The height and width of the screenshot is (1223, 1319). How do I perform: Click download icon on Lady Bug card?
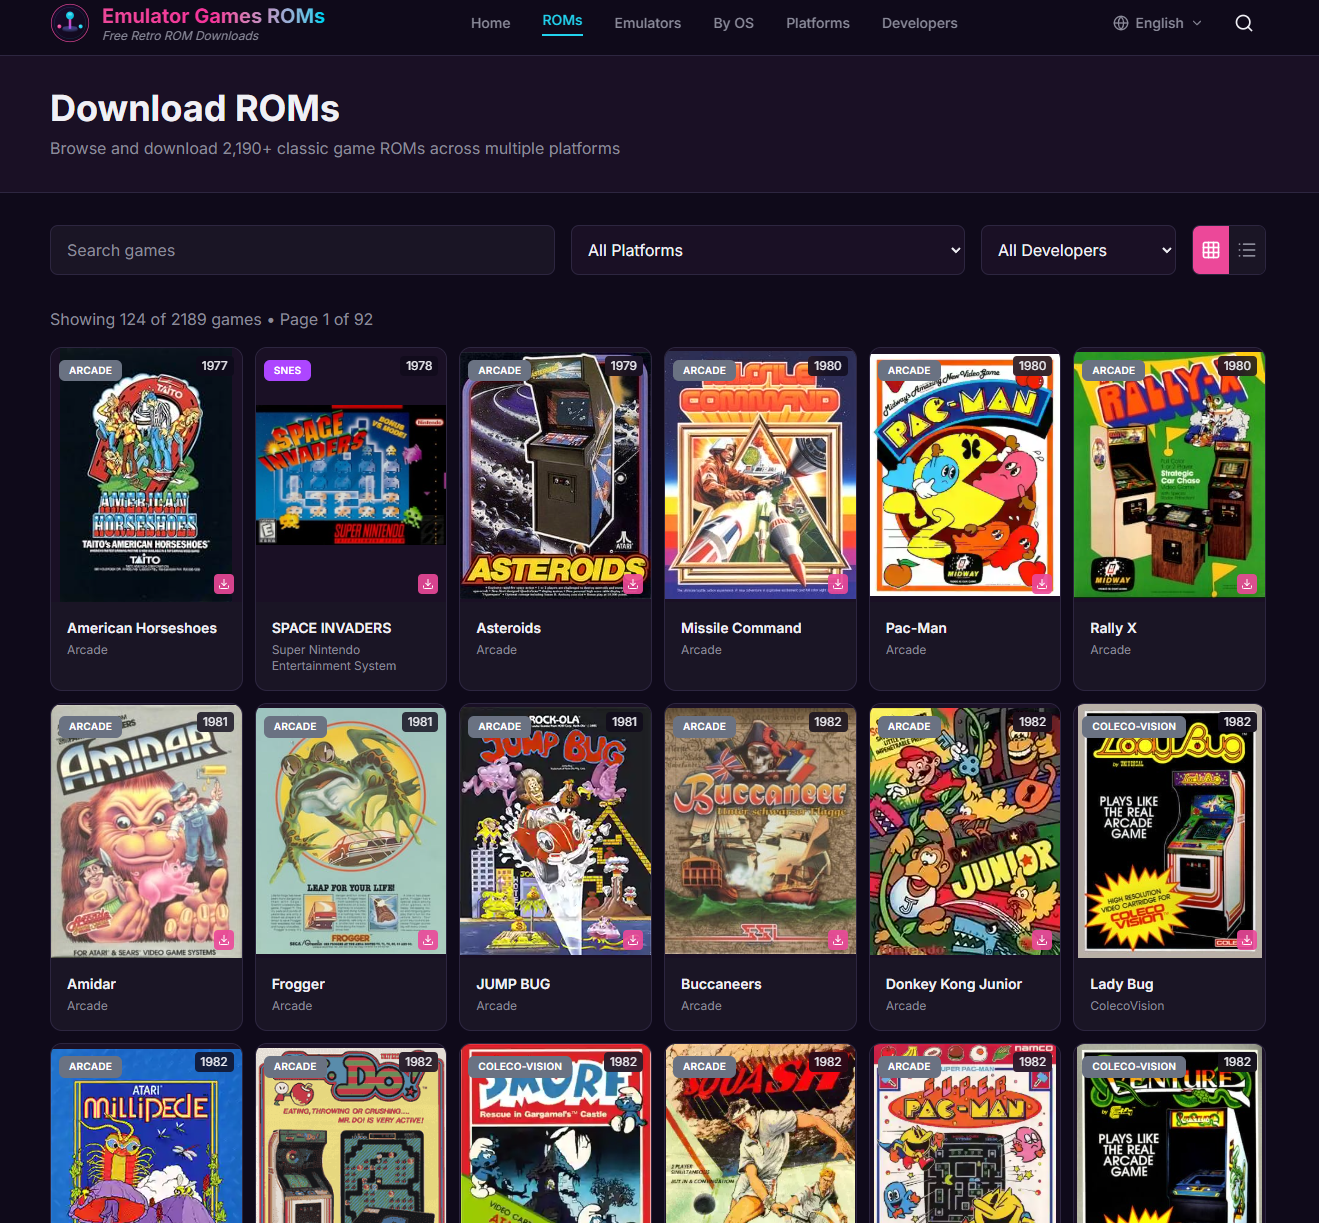[1247, 939]
